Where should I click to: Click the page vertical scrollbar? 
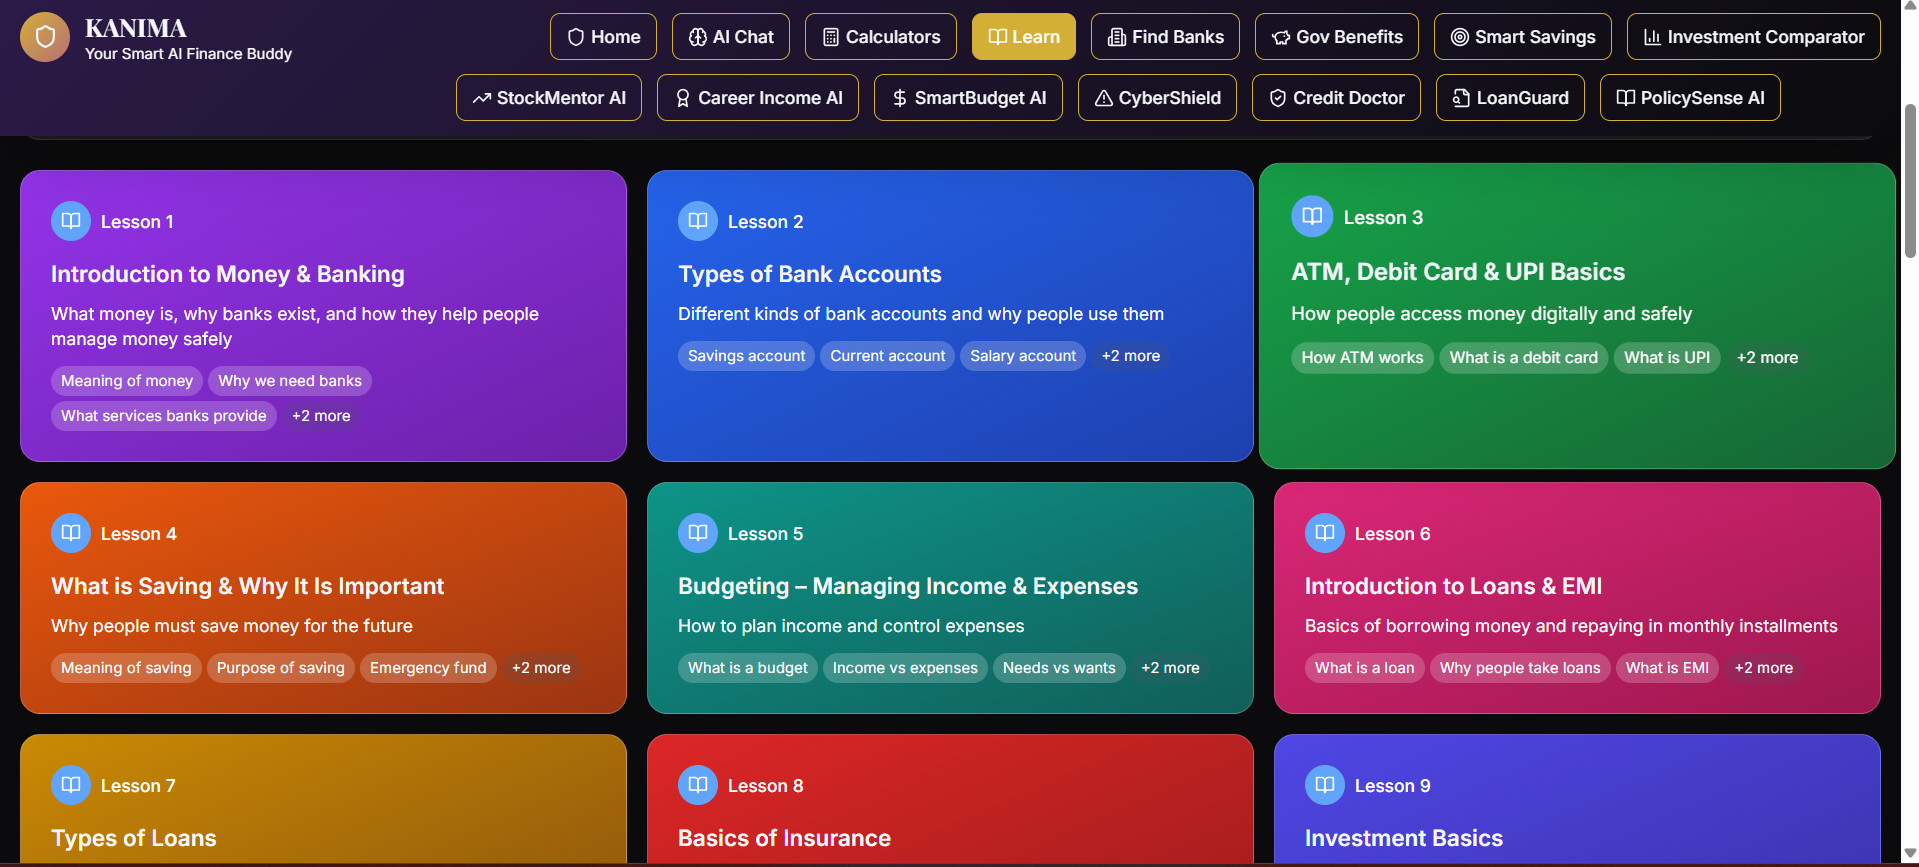[x=1910, y=180]
